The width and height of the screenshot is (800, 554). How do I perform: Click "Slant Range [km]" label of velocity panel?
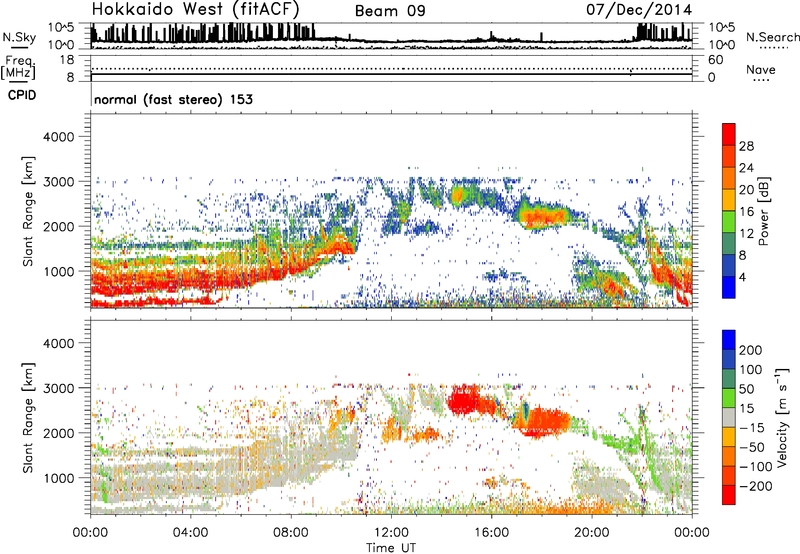coord(28,418)
